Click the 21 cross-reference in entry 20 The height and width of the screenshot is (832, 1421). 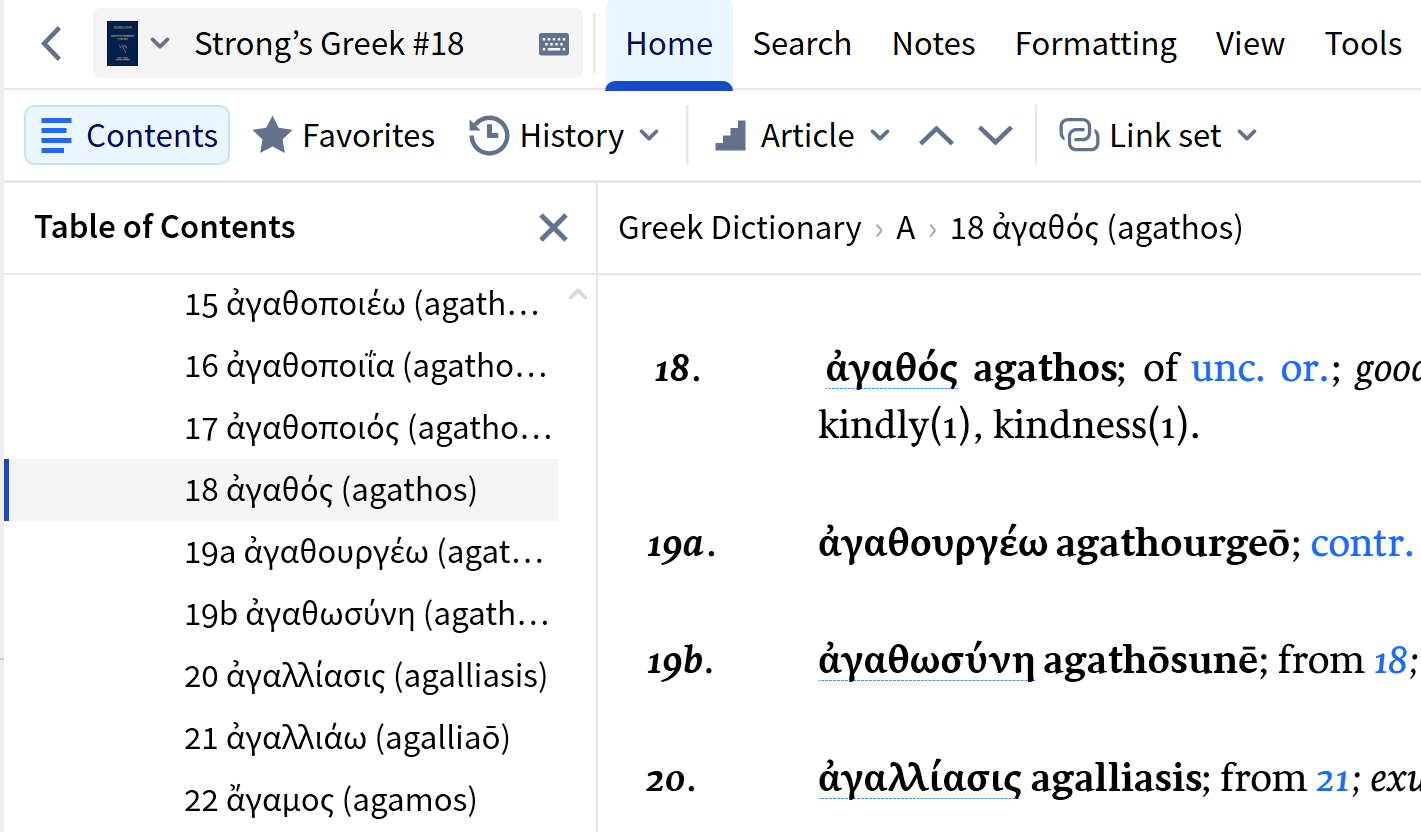tap(1332, 778)
